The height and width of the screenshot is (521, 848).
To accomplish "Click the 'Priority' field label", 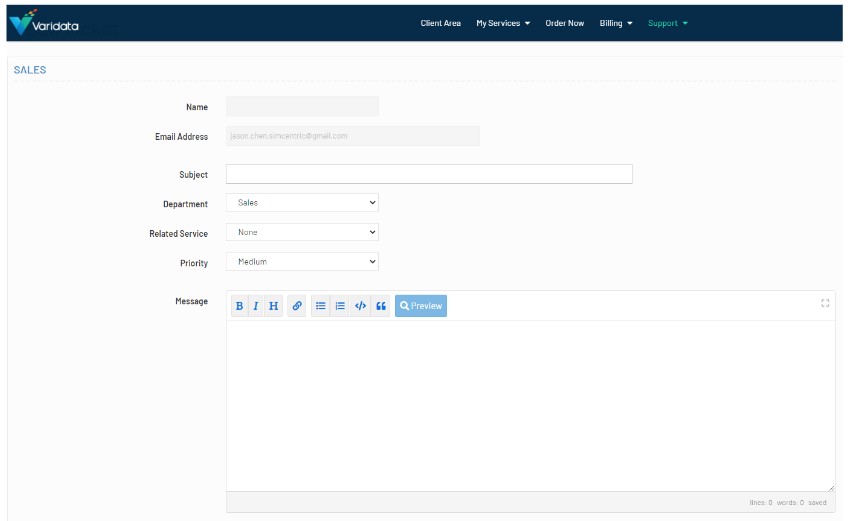I will coord(194,263).
